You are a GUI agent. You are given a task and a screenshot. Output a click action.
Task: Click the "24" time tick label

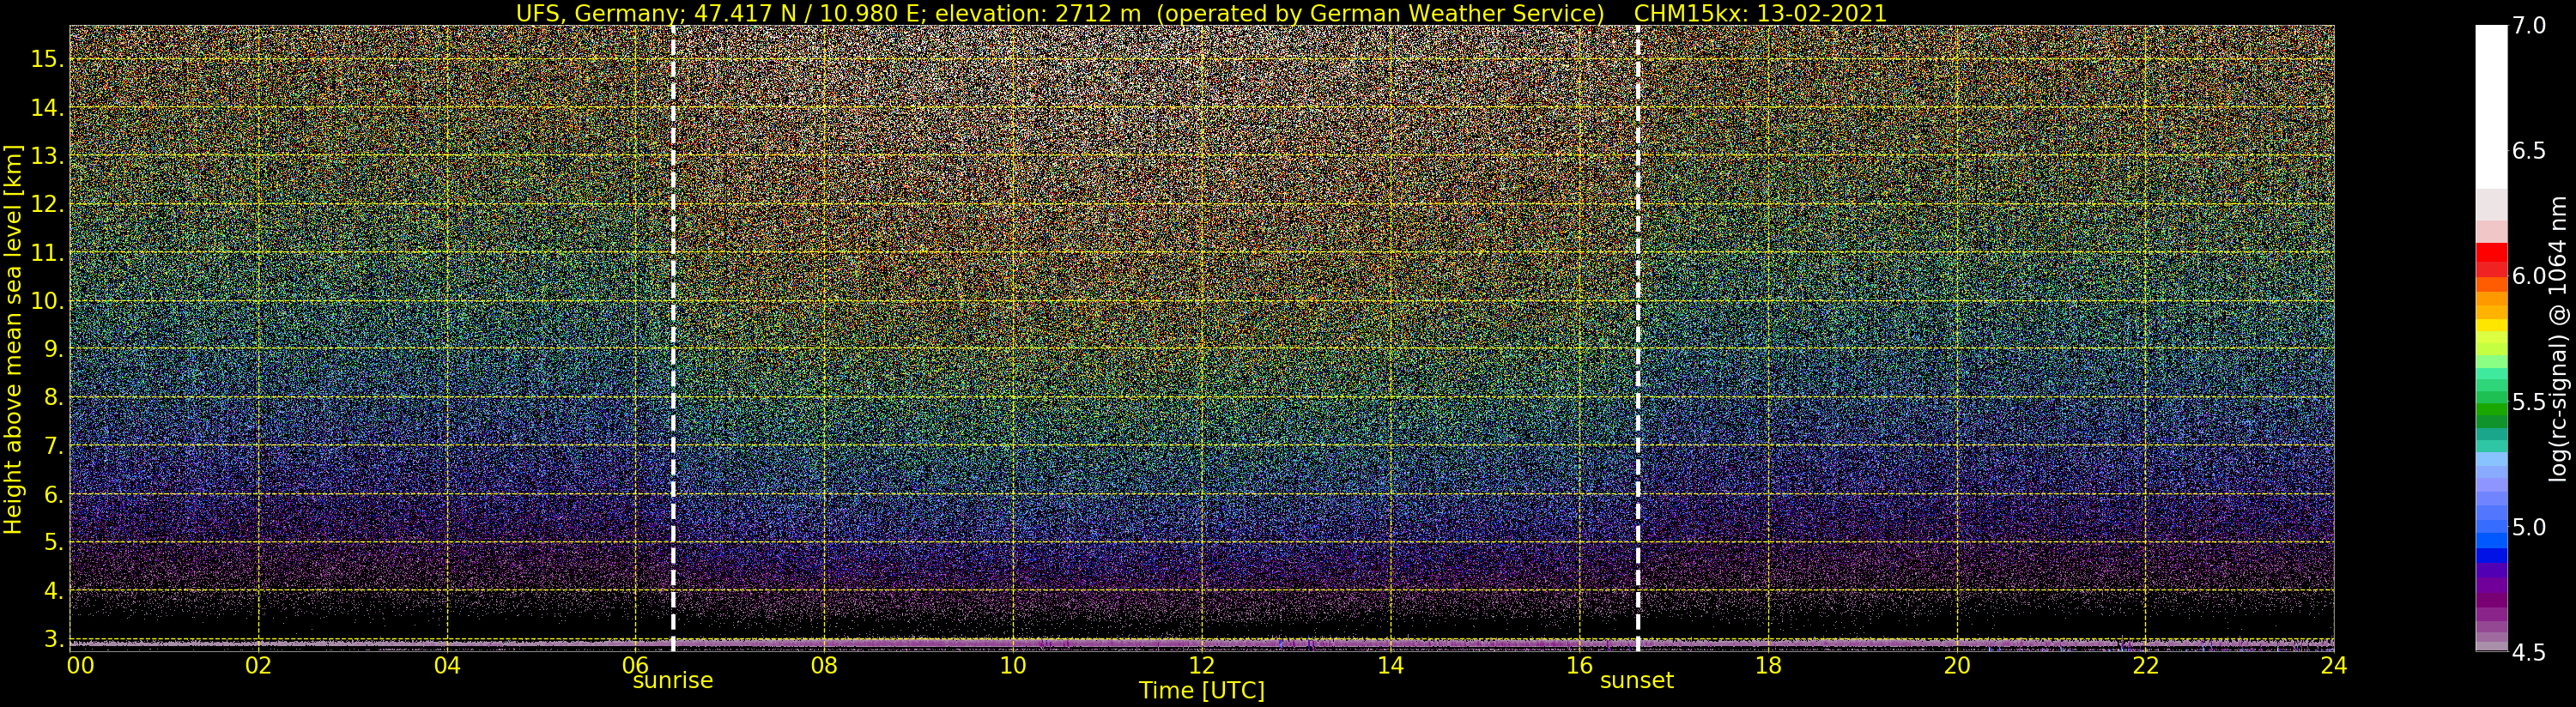coord(2334,666)
